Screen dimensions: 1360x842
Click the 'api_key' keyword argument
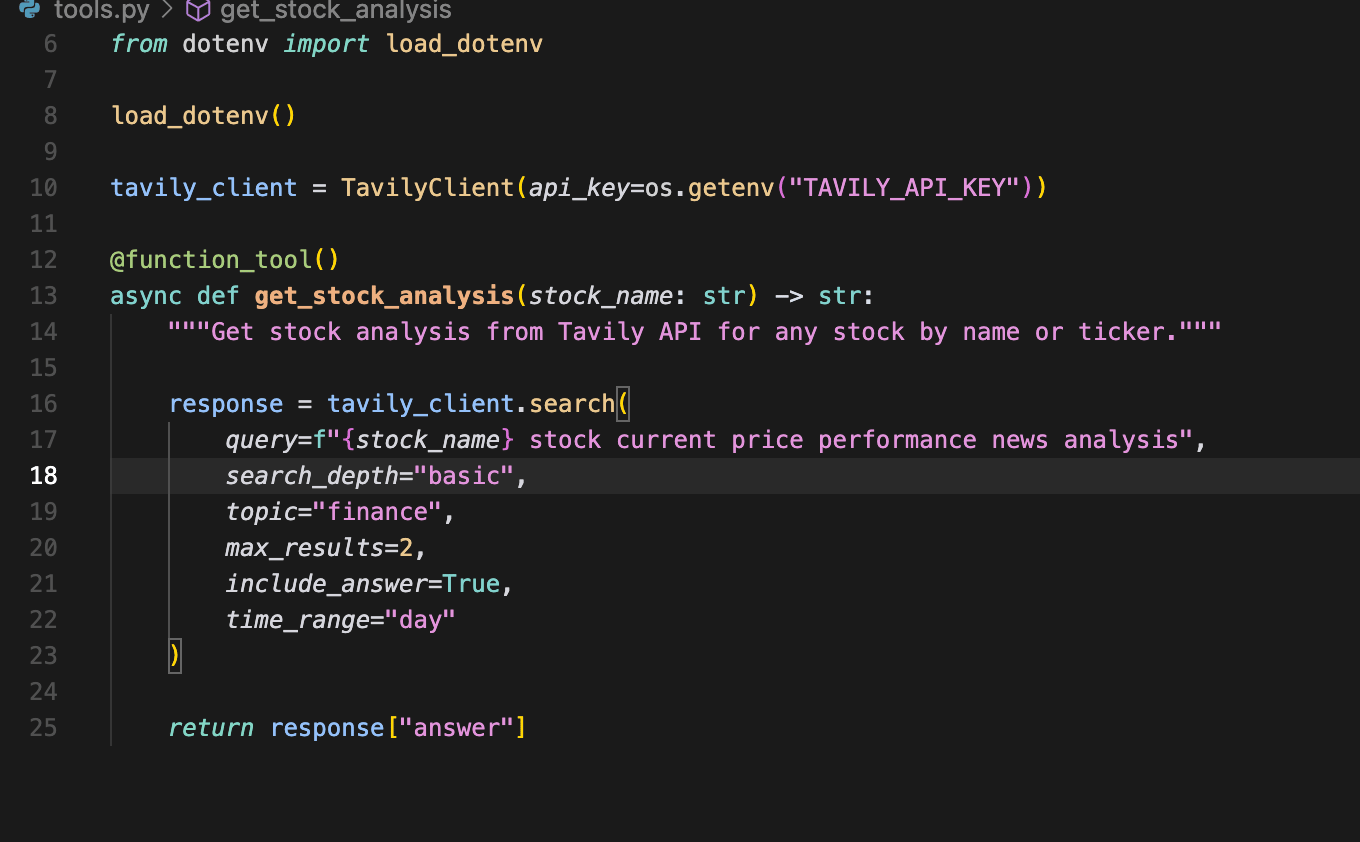coord(579,188)
